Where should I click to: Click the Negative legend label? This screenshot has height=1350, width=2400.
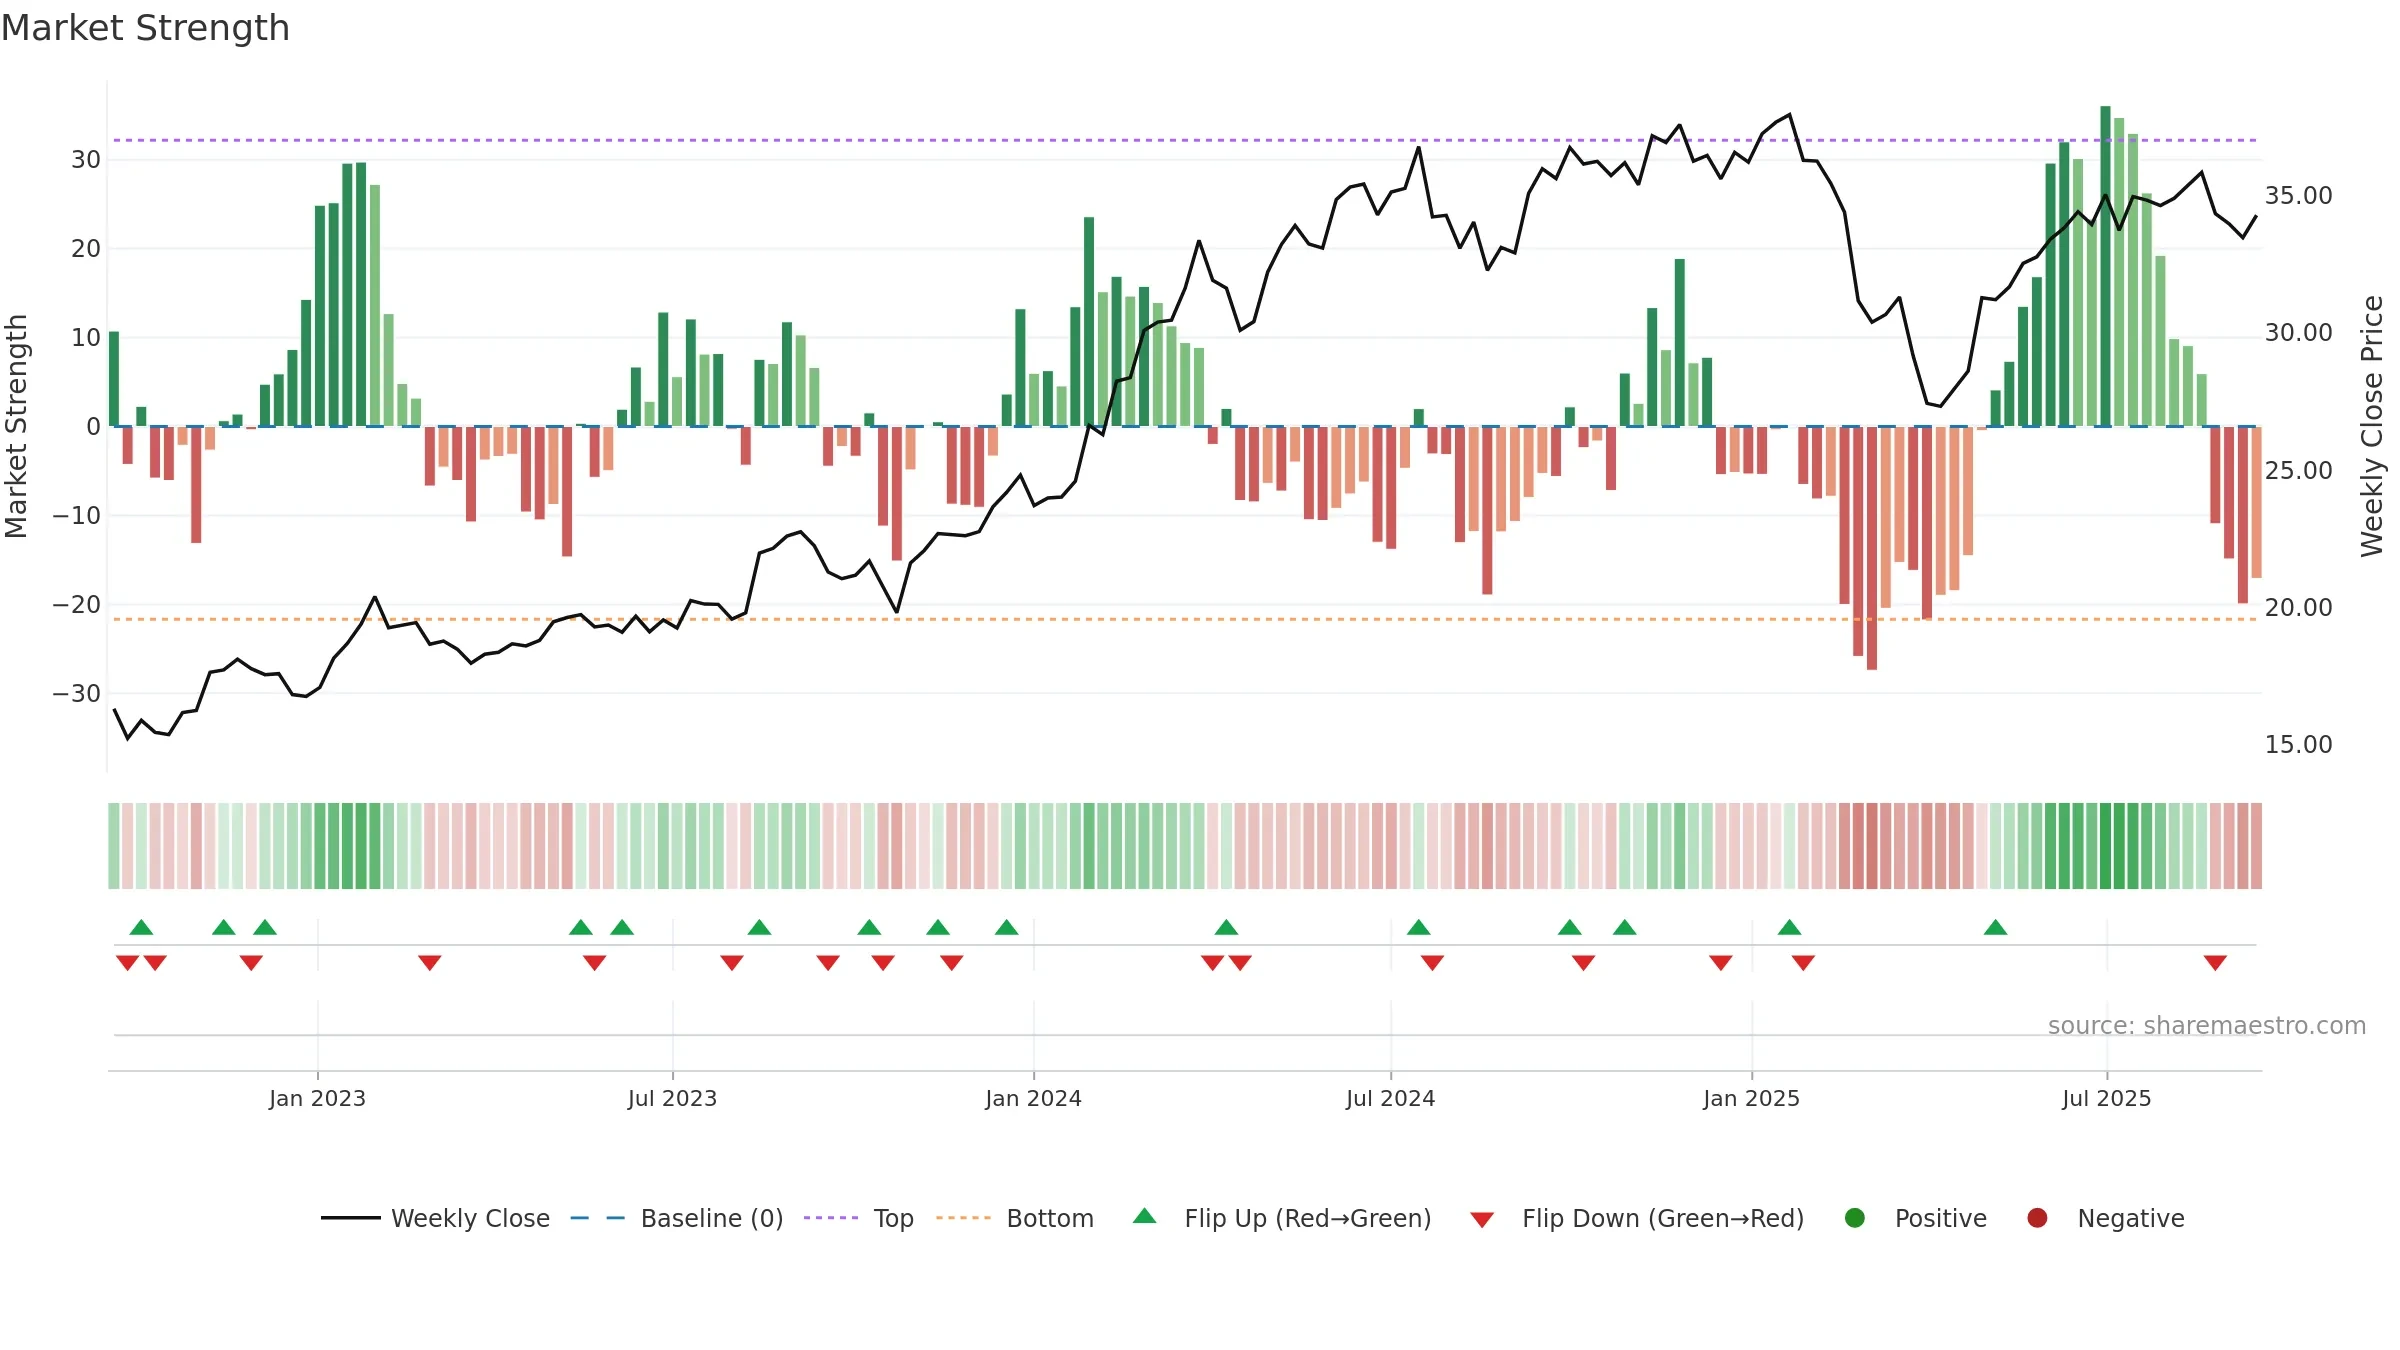[x=2131, y=1218]
